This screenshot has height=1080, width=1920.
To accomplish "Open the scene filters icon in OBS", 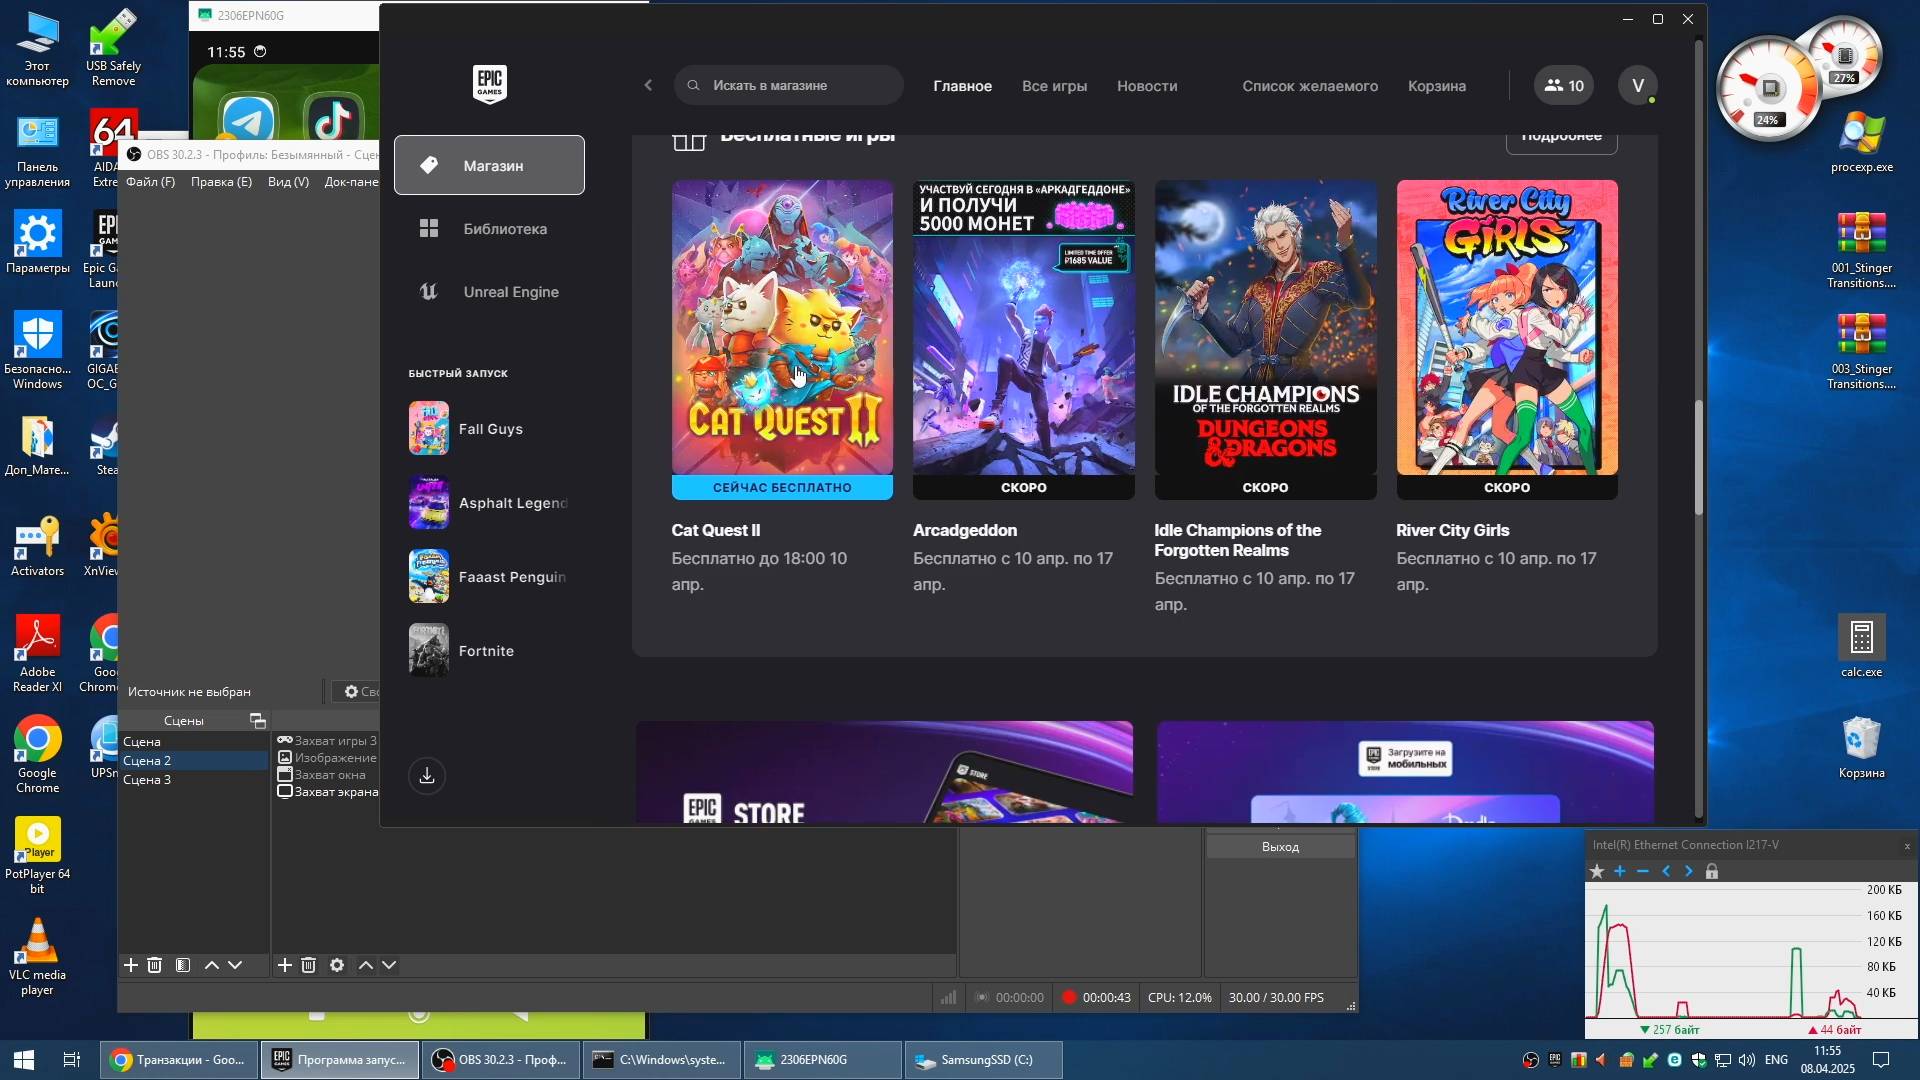I will [x=183, y=965].
